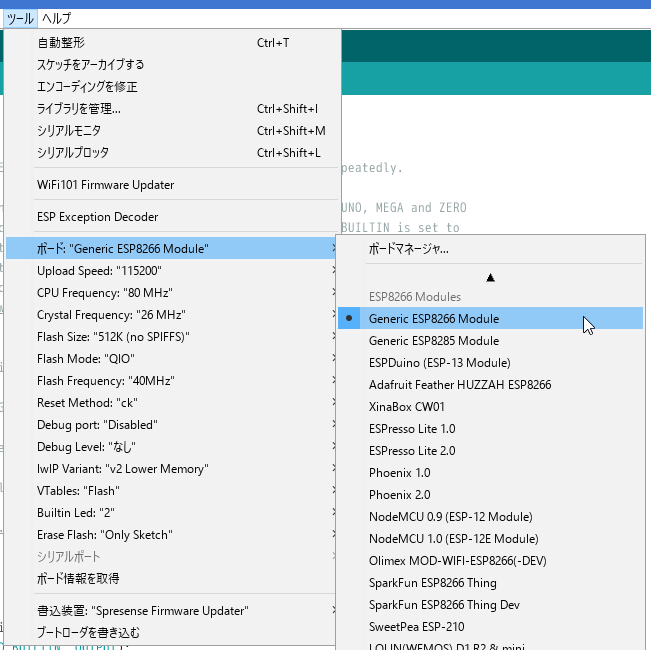Screen dimensions: 651x650
Task: Select Phoenix 1.0 board
Action: 490,472
